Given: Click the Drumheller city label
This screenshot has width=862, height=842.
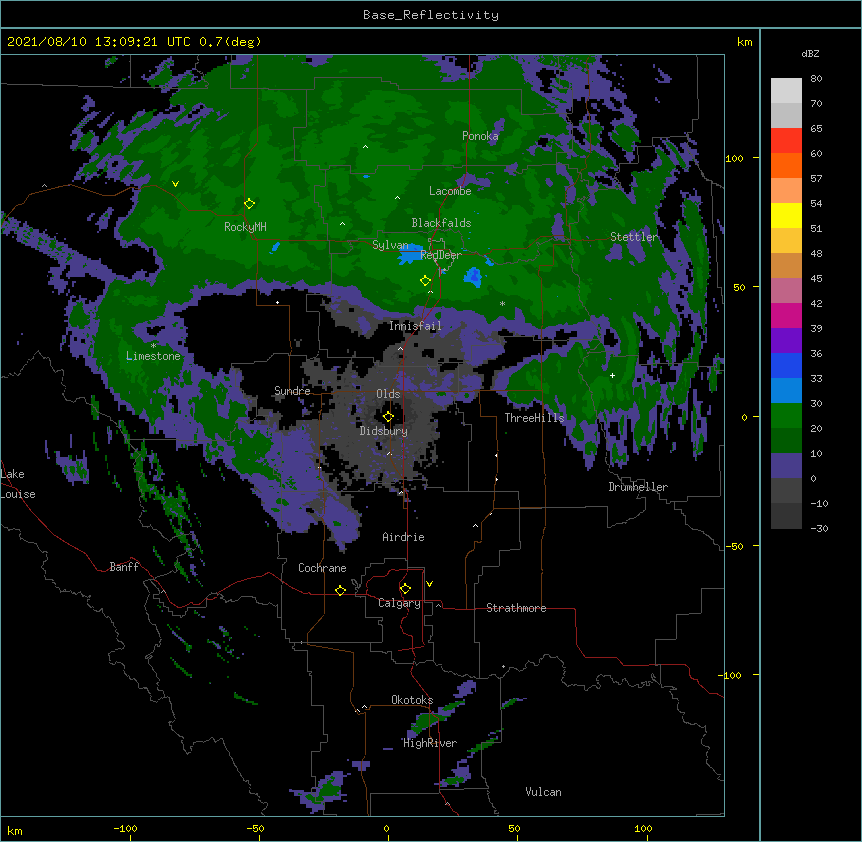Looking at the screenshot, I should 638,487.
